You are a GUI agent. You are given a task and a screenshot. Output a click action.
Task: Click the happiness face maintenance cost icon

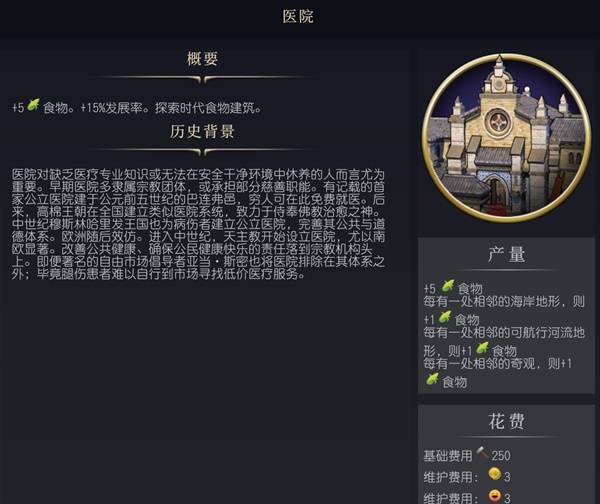pyautogui.click(x=495, y=496)
